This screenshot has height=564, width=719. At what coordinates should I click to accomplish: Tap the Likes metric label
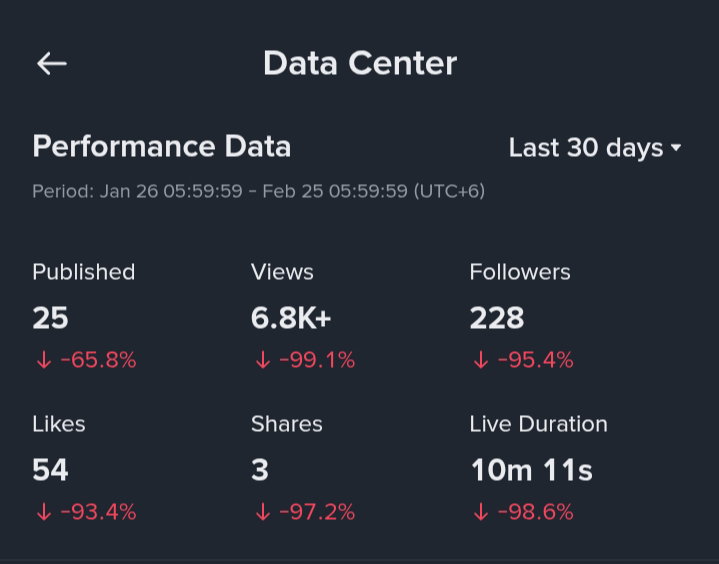(x=59, y=424)
